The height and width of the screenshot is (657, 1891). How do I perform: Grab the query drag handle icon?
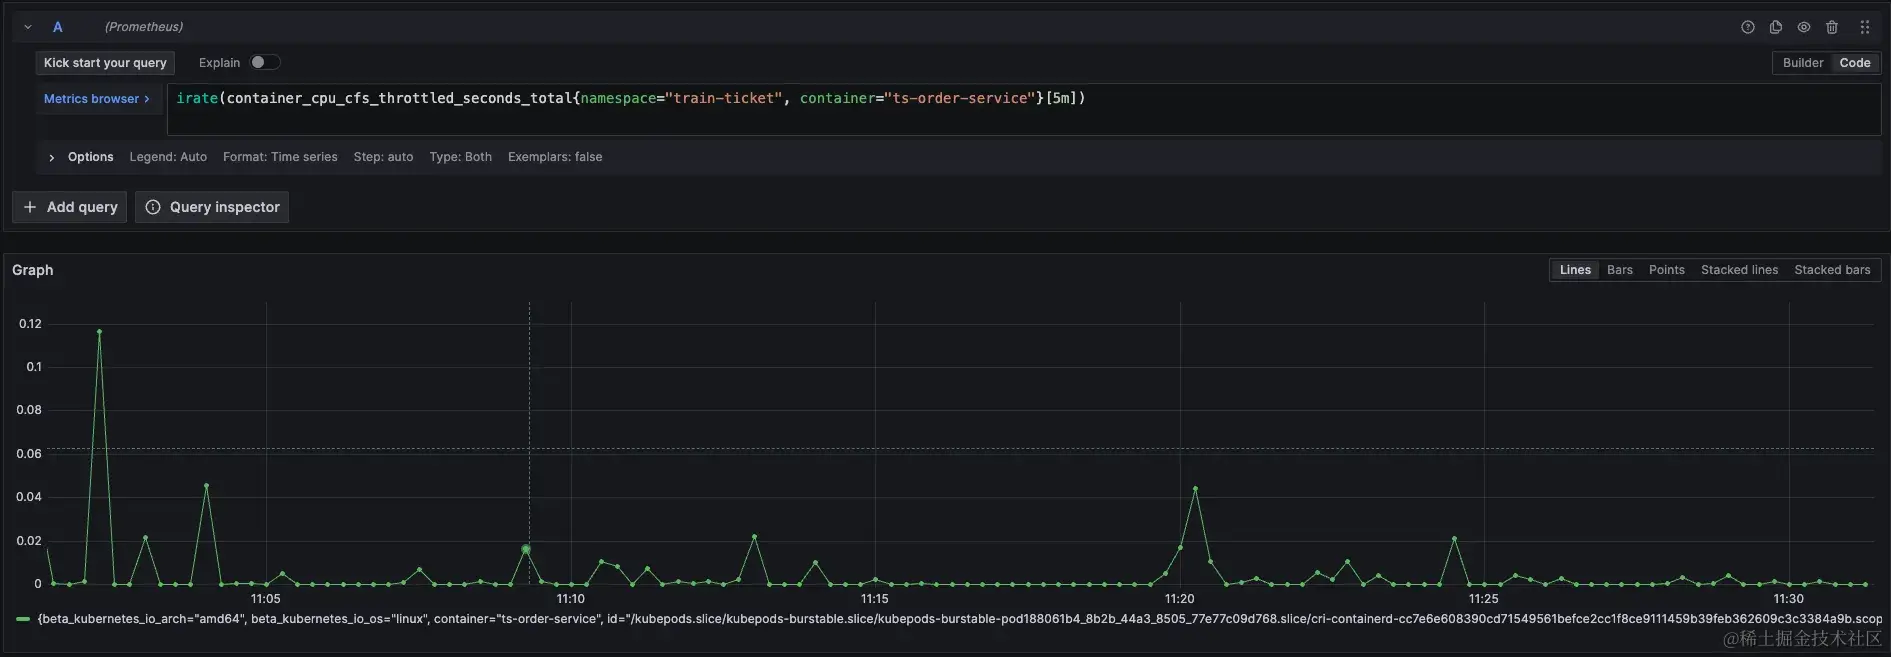pyautogui.click(x=1865, y=27)
